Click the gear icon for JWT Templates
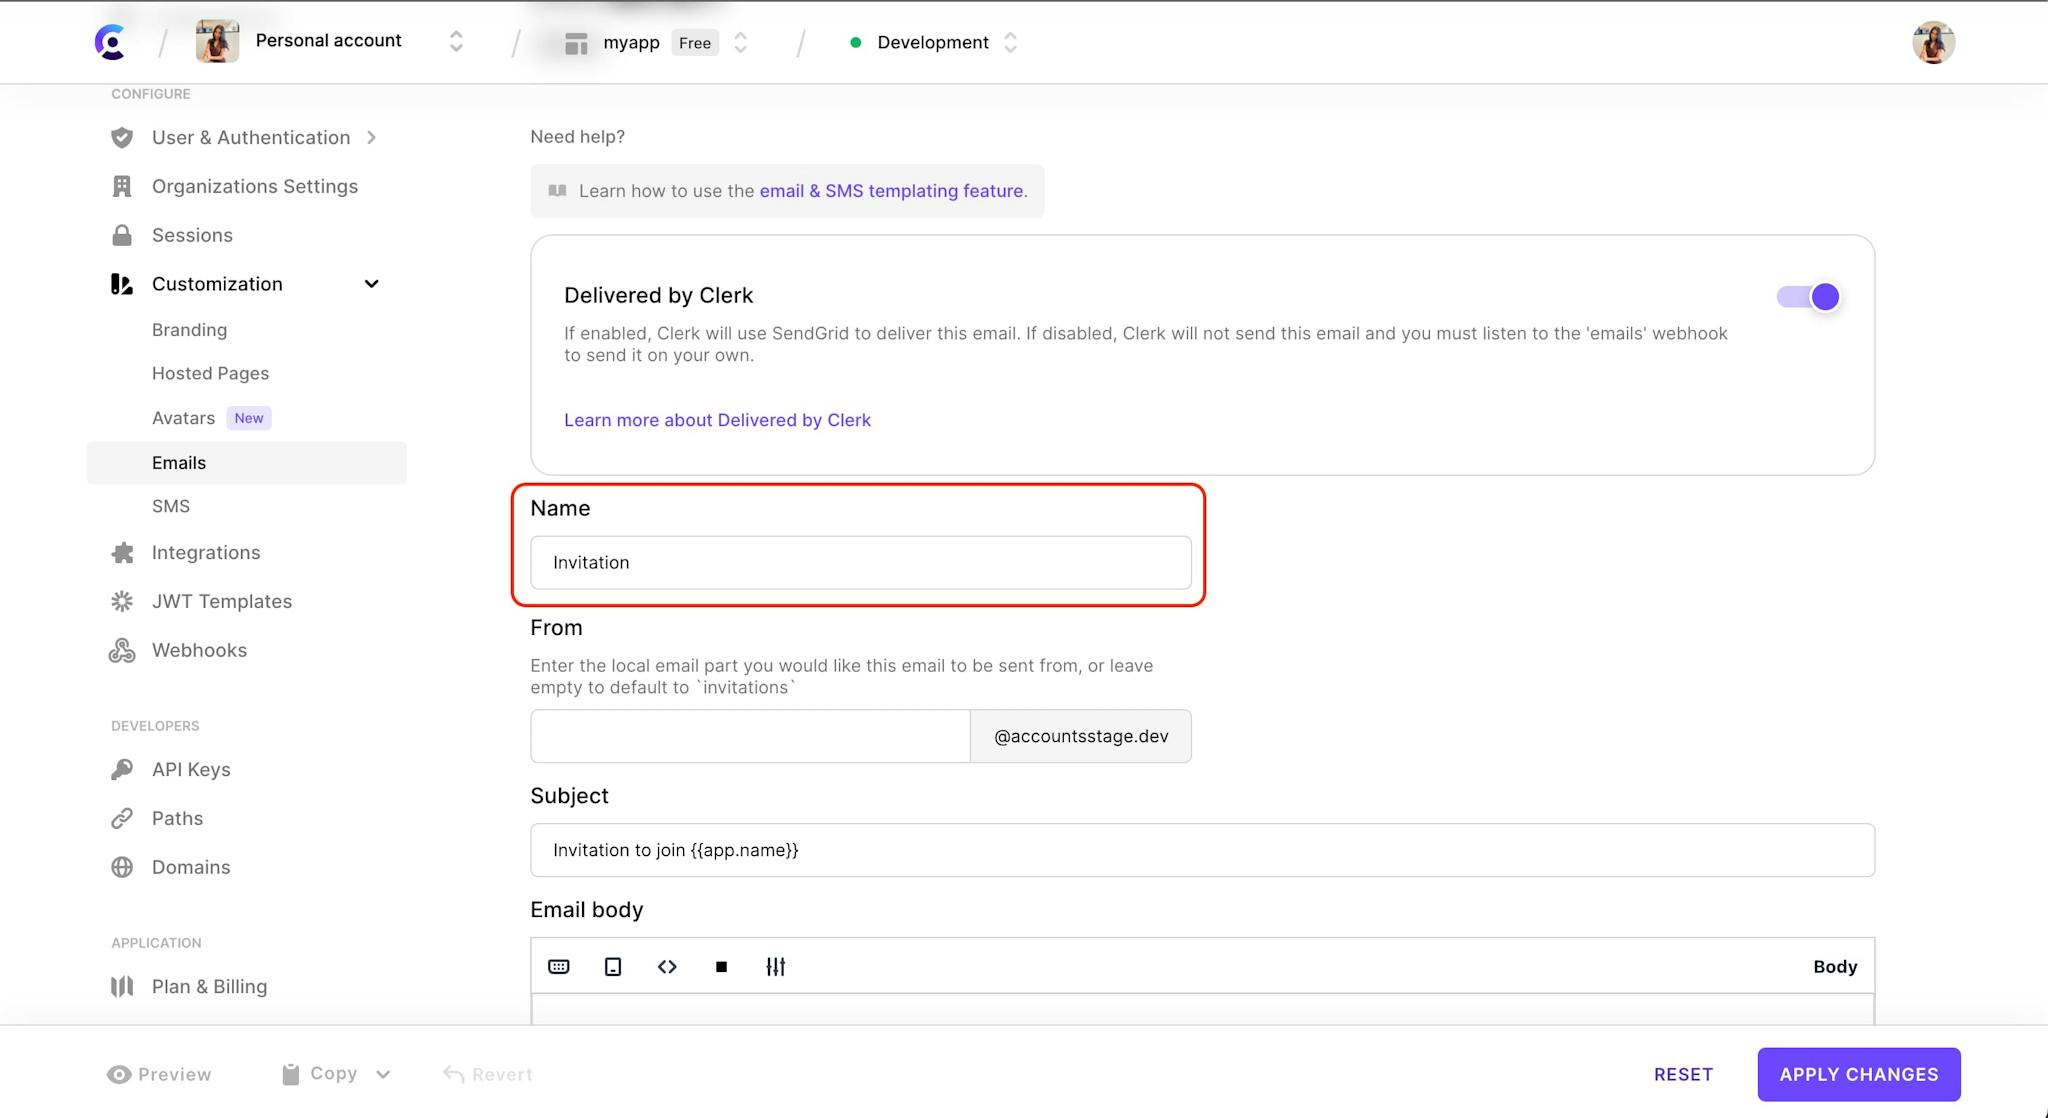This screenshot has height=1118, width=2048. [x=122, y=600]
